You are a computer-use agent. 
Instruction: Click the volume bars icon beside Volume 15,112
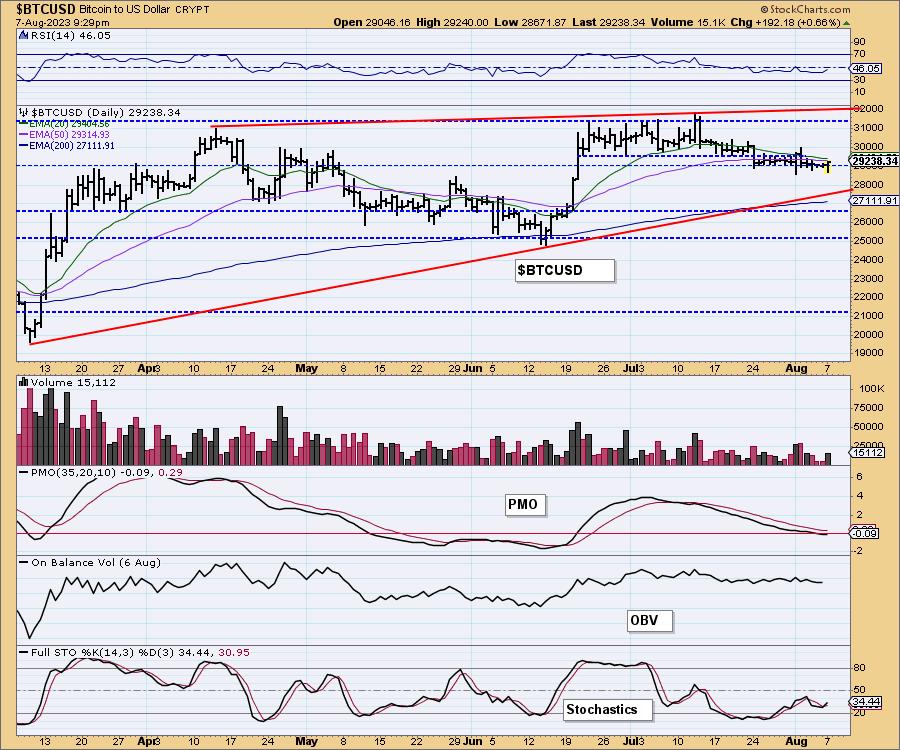coord(24,382)
